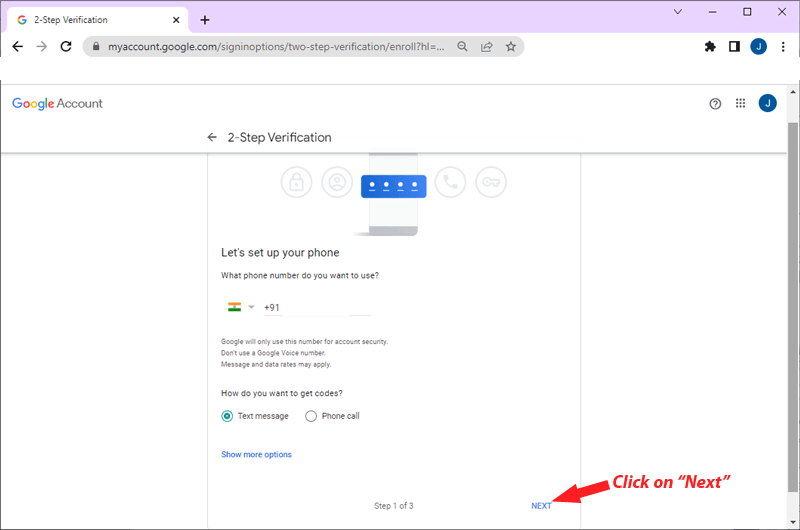Bookmark this page with the star icon
Viewport: 800px width, 530px height.
511,46
